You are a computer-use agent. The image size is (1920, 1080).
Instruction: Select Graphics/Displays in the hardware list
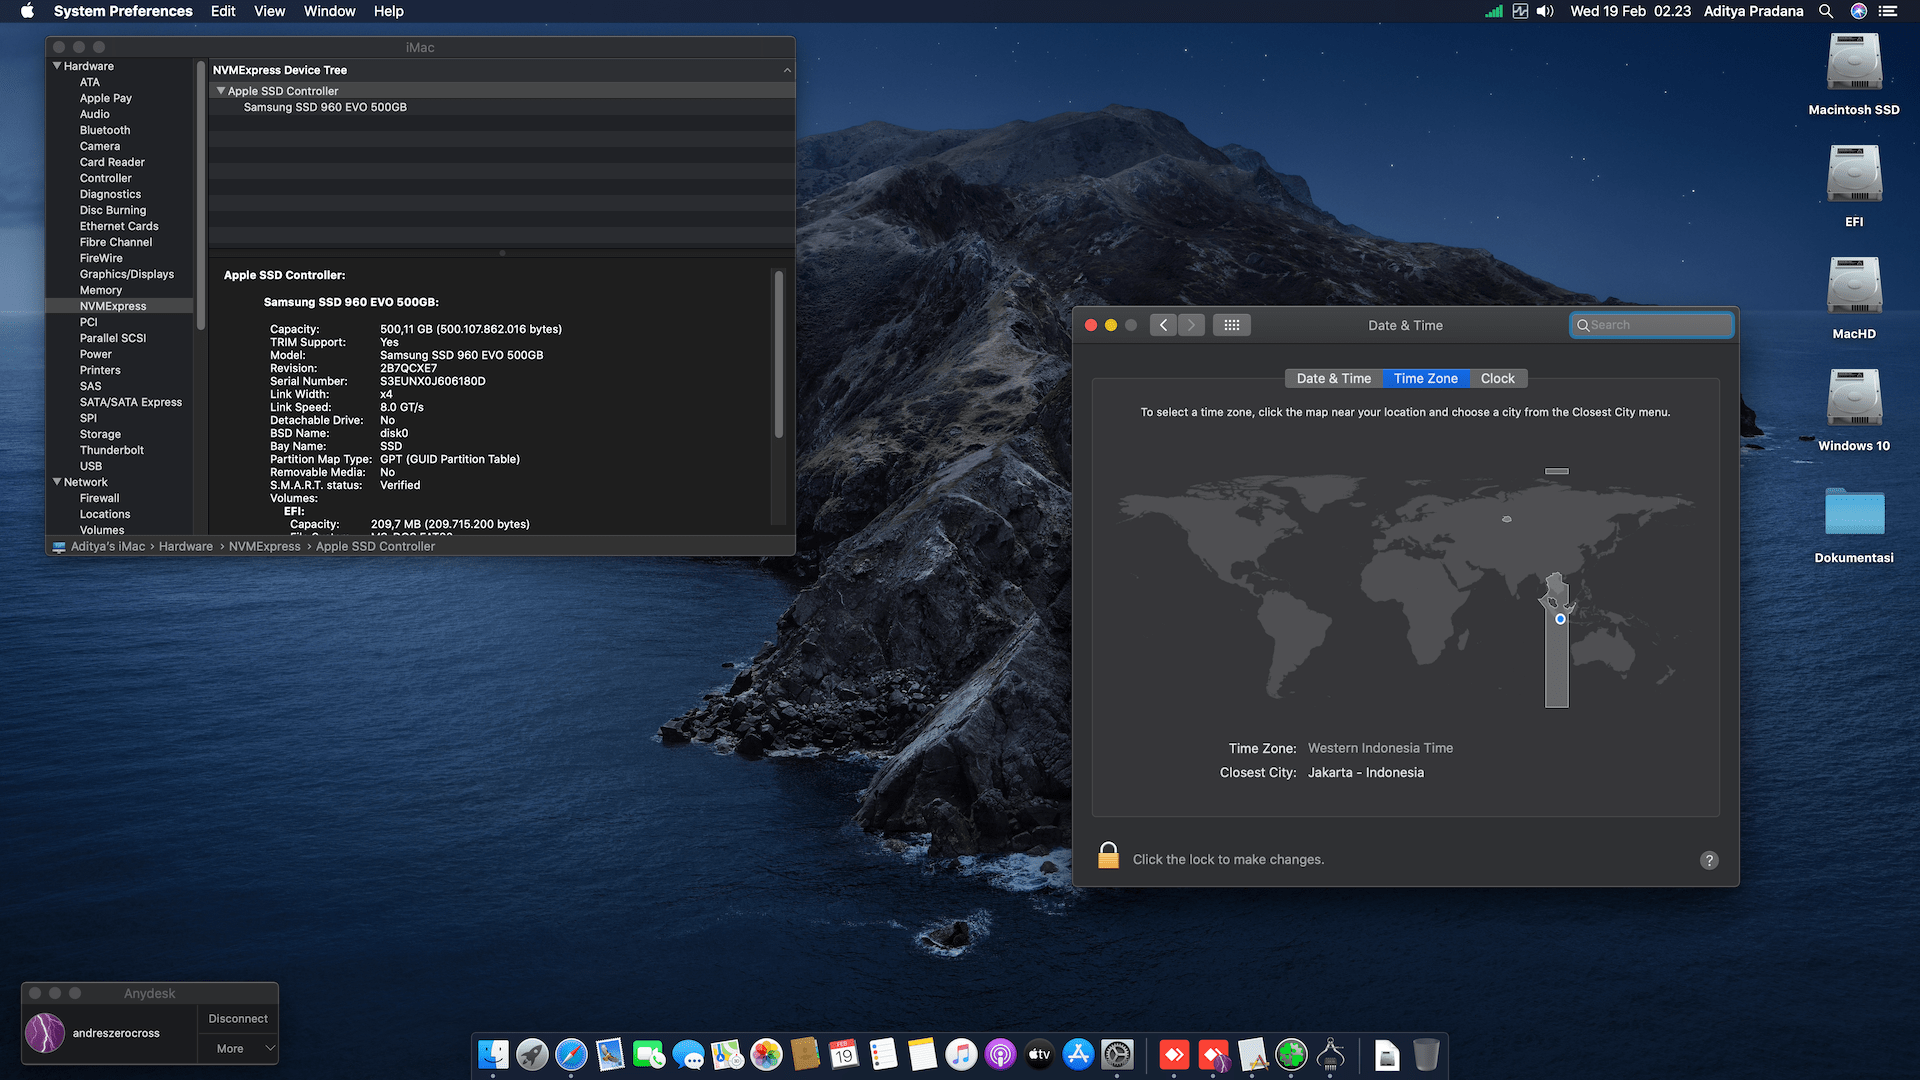tap(127, 274)
